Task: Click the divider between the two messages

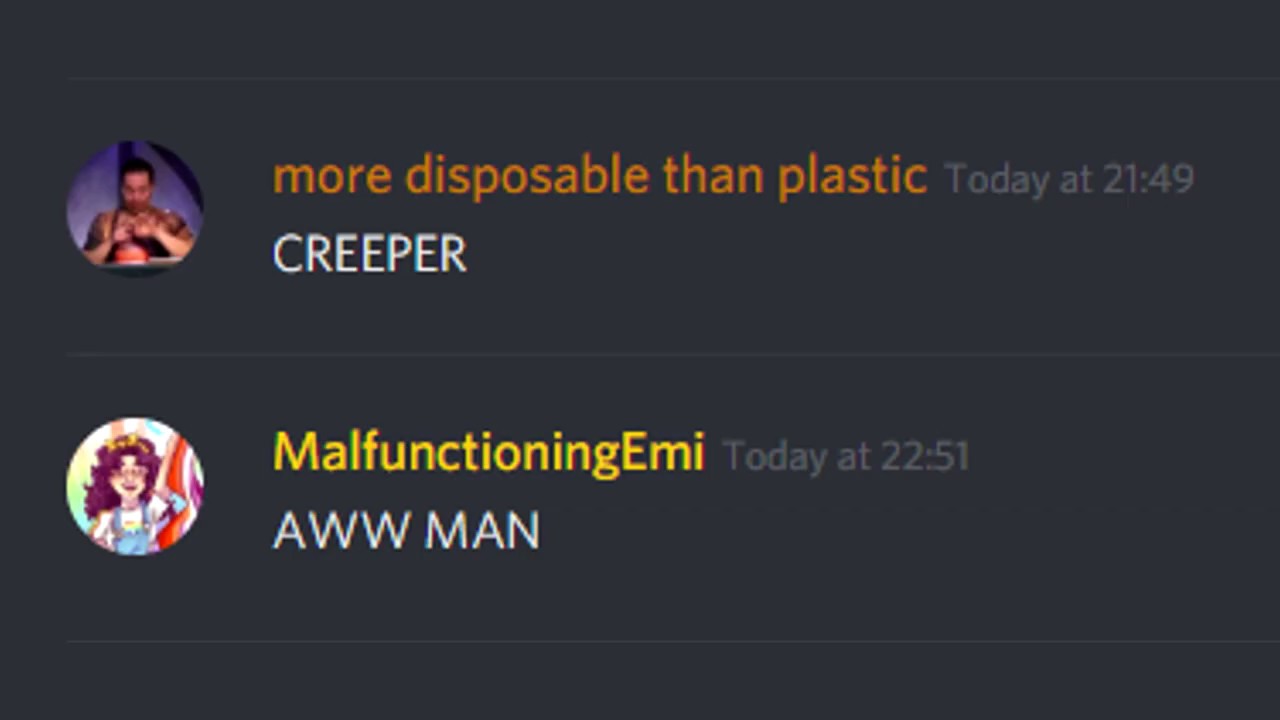Action: coord(673,354)
